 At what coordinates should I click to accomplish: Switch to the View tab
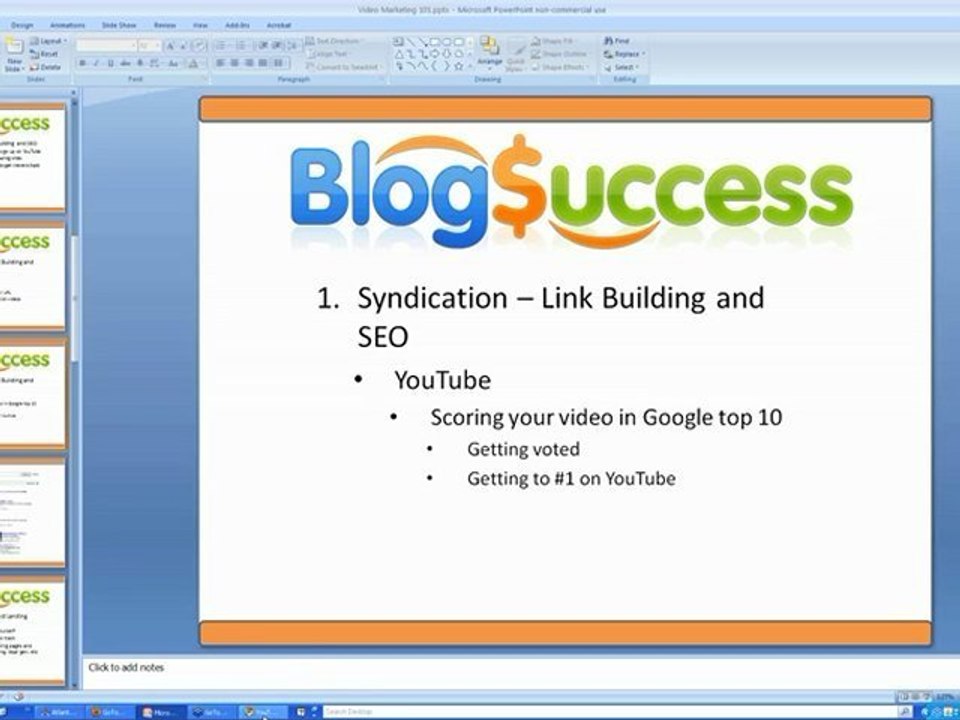(200, 25)
